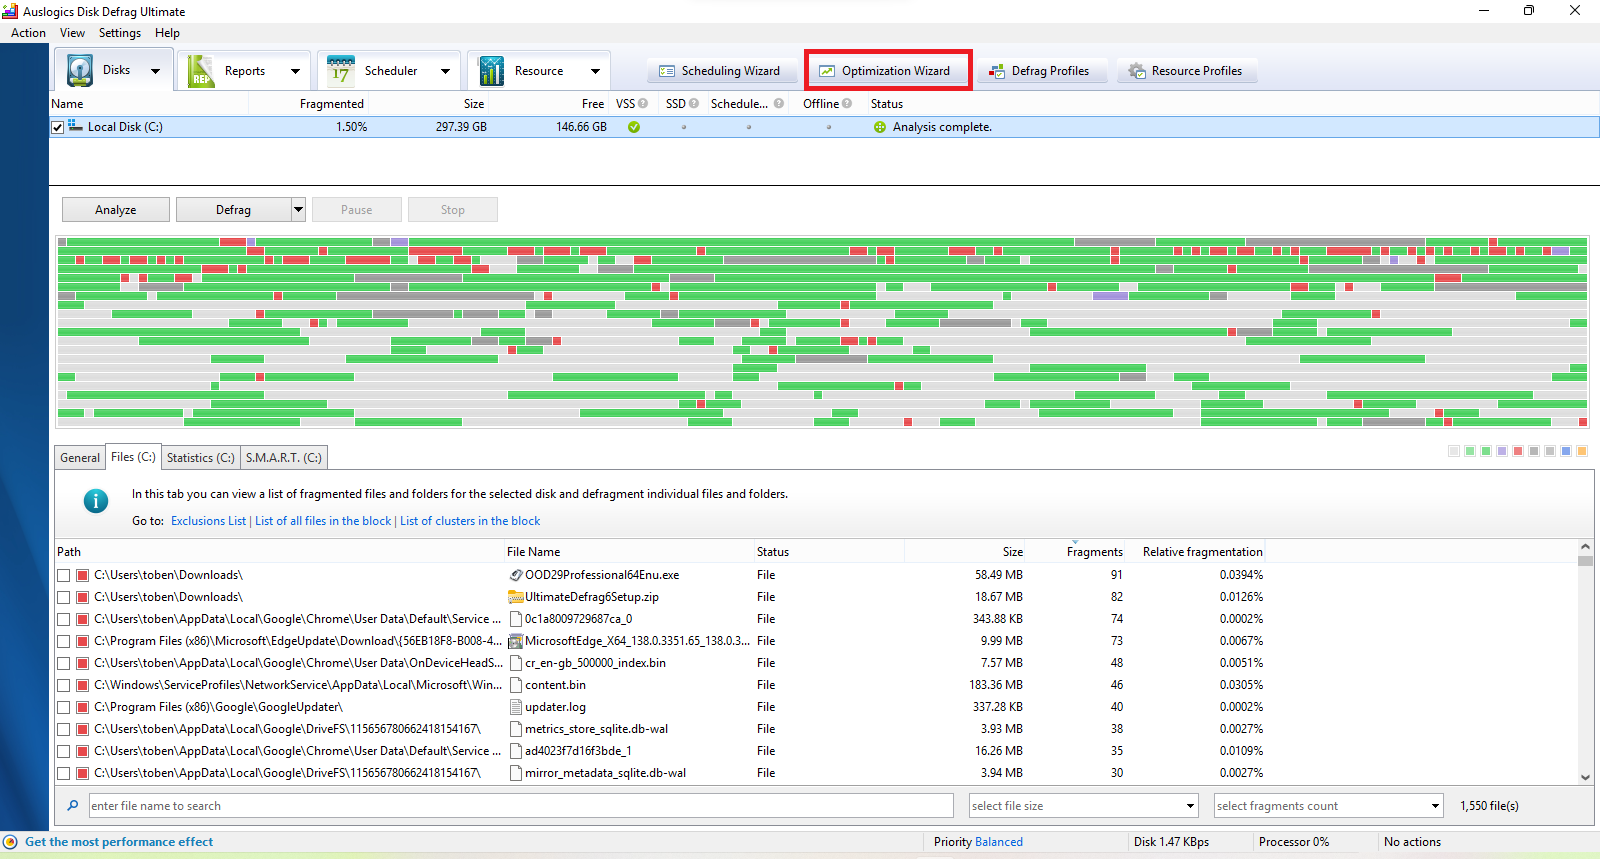Uncheck the Local Disk (C:) checkbox

tap(58, 127)
